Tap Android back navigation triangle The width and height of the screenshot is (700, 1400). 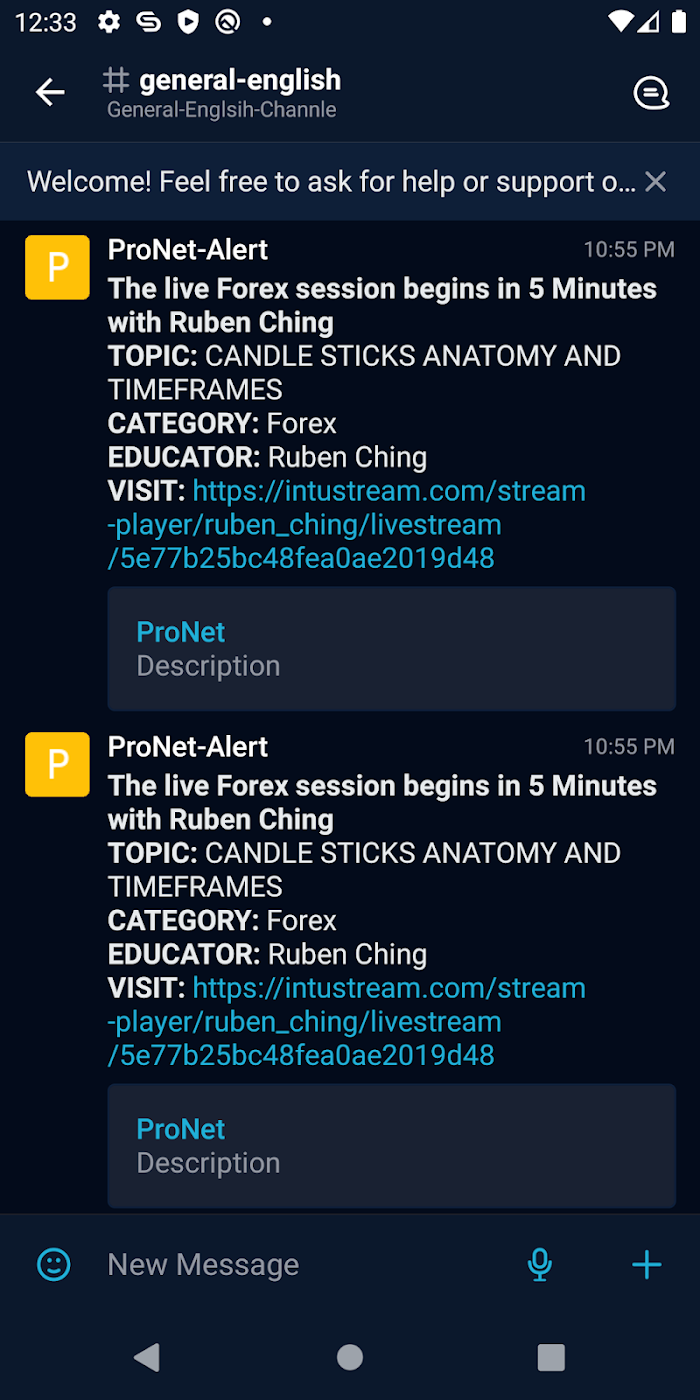coord(147,1357)
